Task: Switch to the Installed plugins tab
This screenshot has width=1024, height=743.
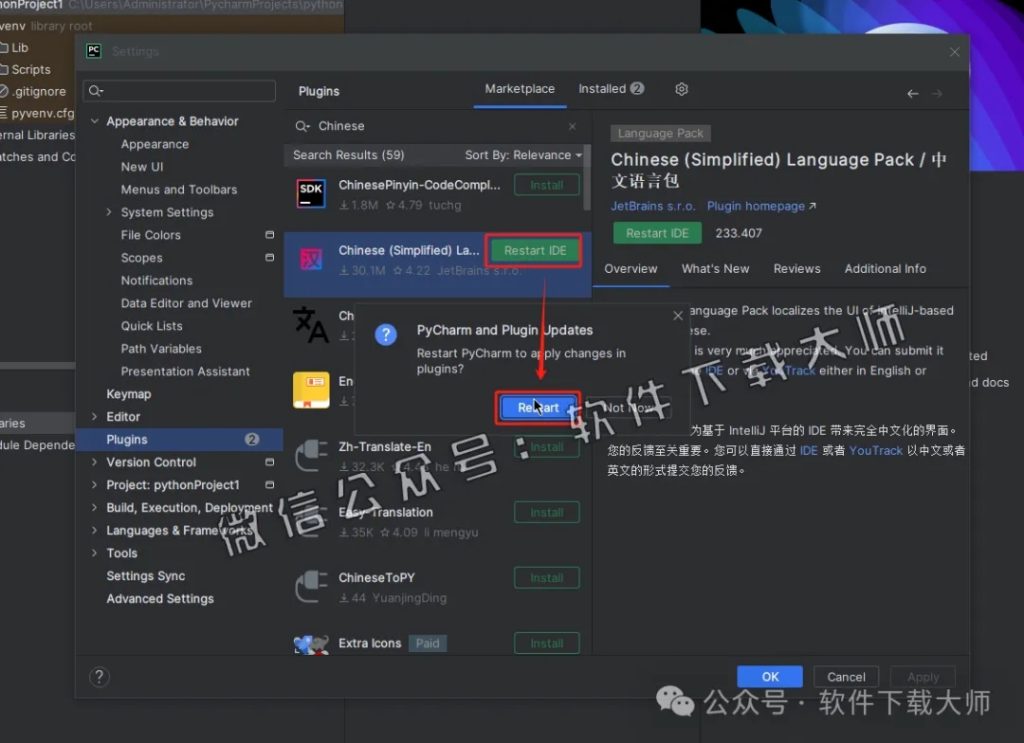Action: point(603,89)
